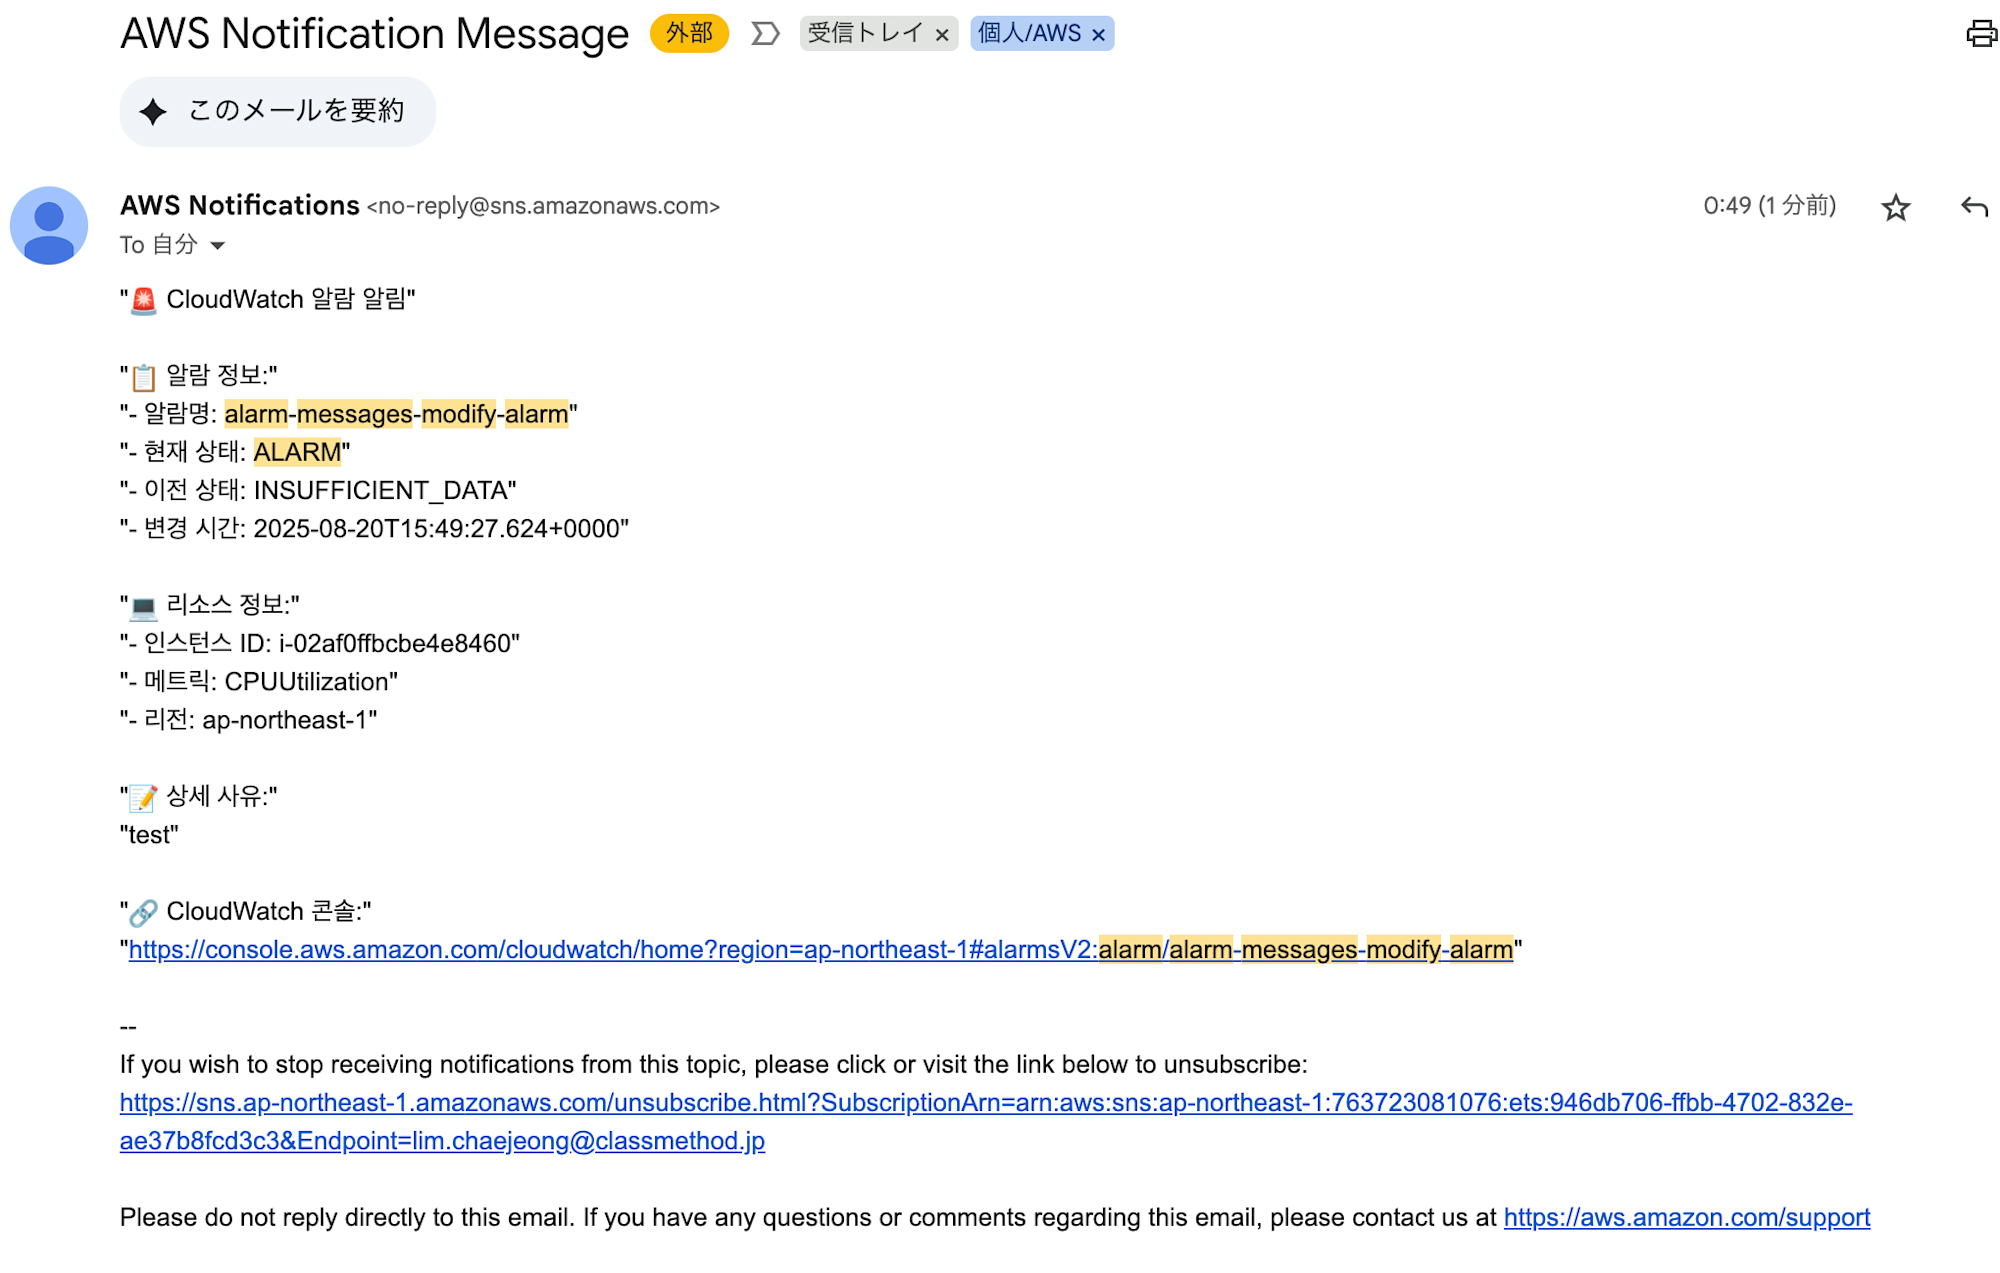The image size is (2000, 1273).
Task: Open the aws.amazon.com/support link
Action: [1686, 1218]
